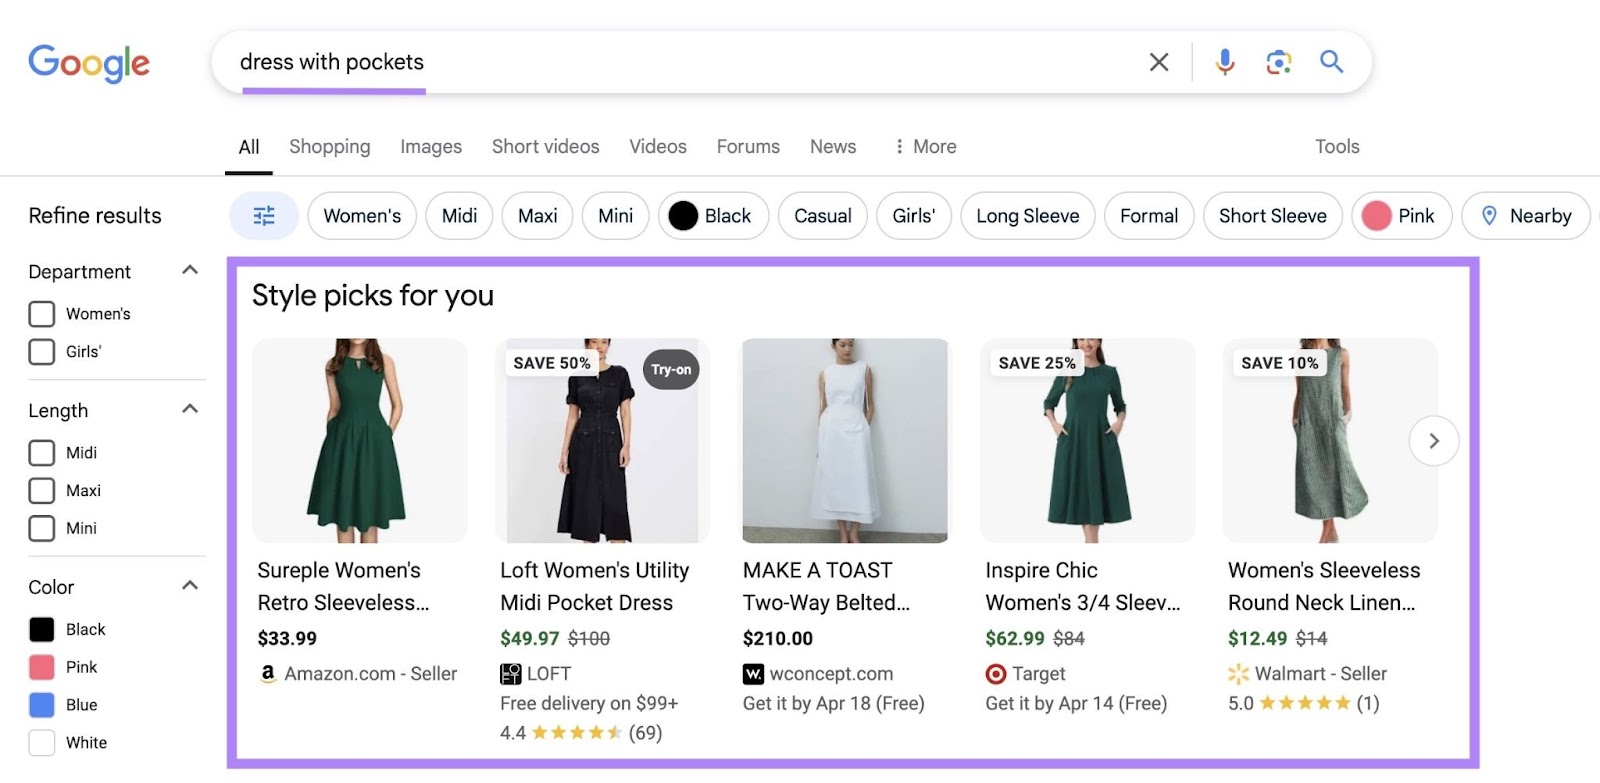Open the MAKE A TOAST white dress thumbnail
Image resolution: width=1600 pixels, height=783 pixels.
pyautogui.click(x=845, y=441)
